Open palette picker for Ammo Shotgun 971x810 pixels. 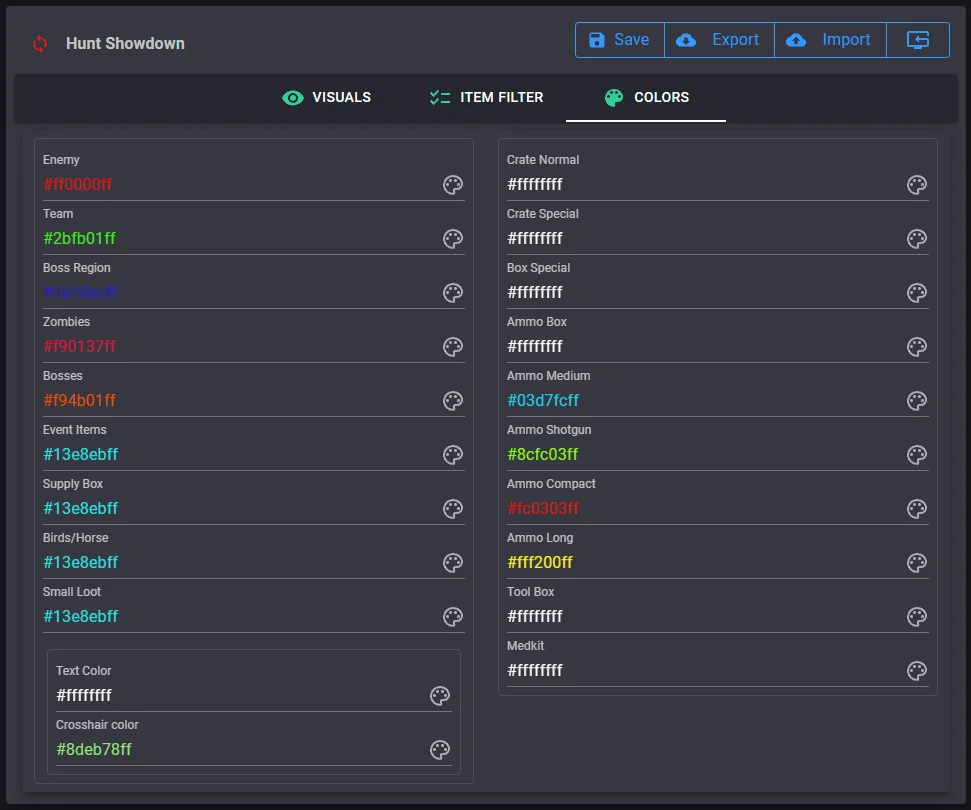(x=917, y=455)
